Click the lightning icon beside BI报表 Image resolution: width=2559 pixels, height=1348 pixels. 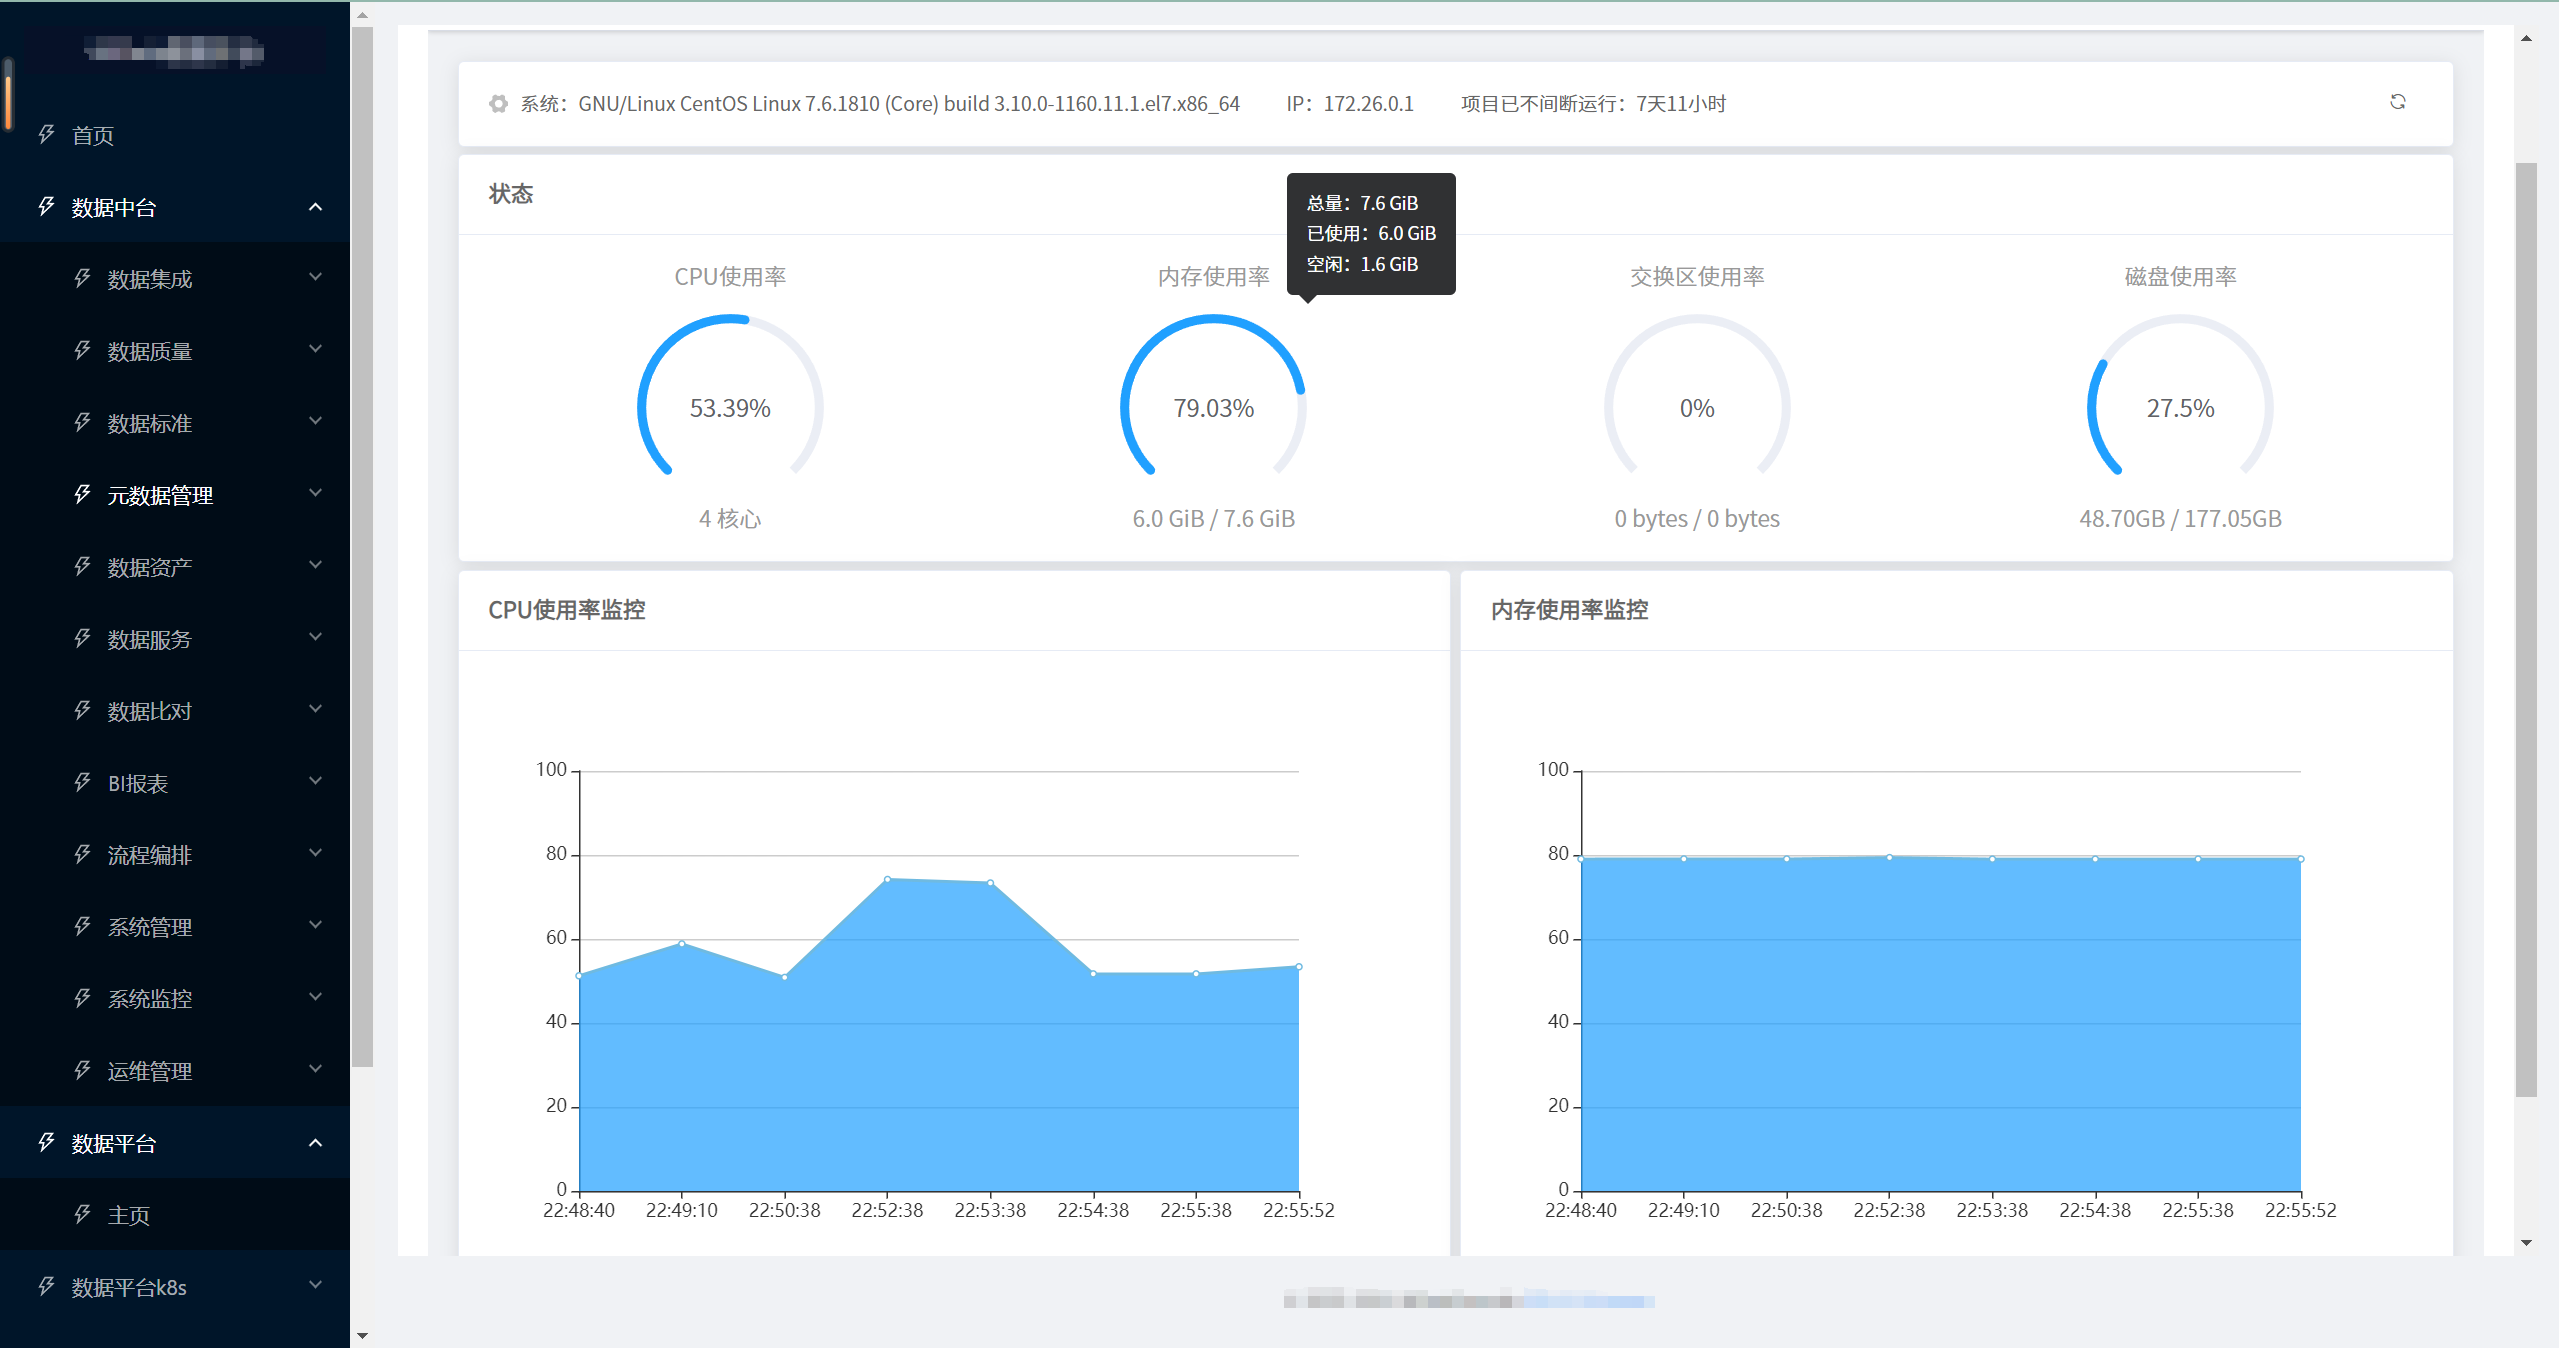click(82, 782)
